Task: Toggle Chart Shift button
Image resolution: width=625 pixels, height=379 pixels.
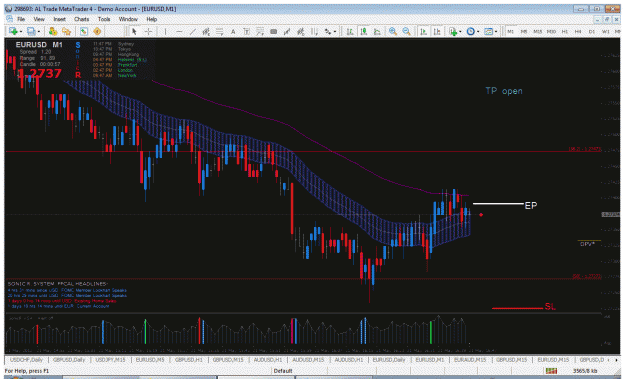Action: coord(437,31)
